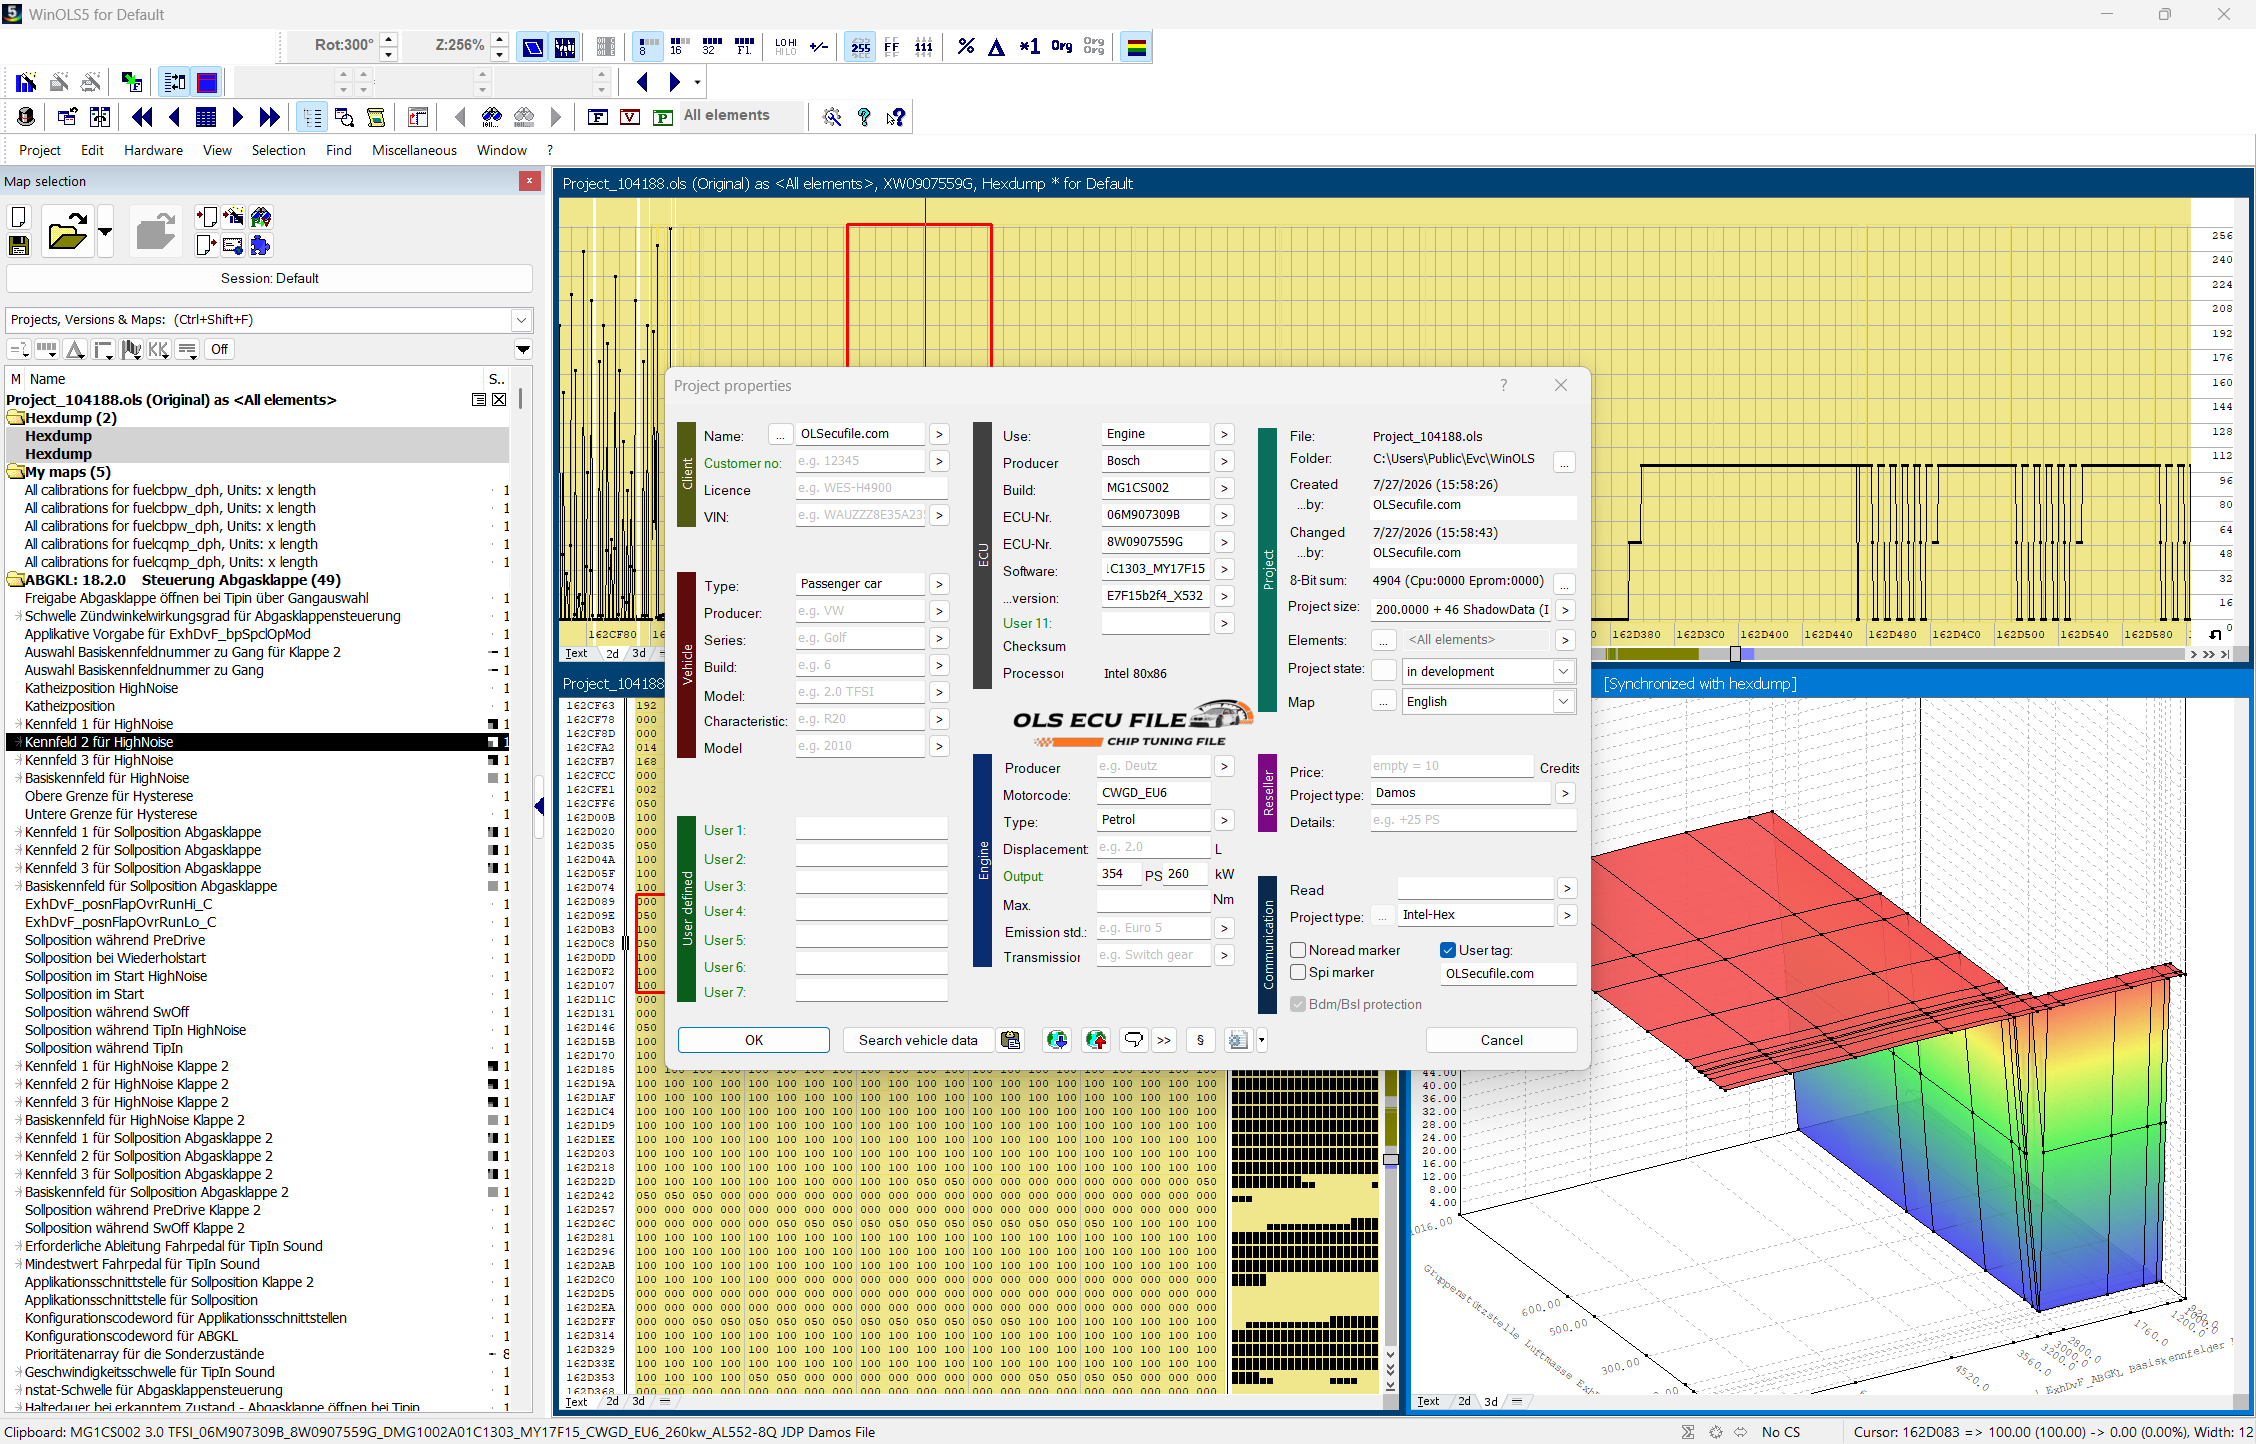
Task: Click the percent difference display icon
Action: (965, 46)
